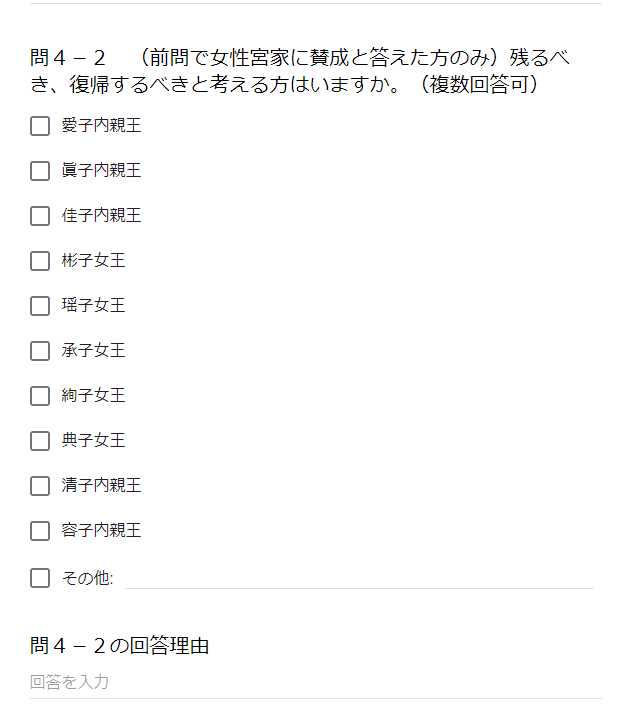This screenshot has height=716, width=632.
Task: Select the 清子内親王 checkbox
Action: coord(40,486)
